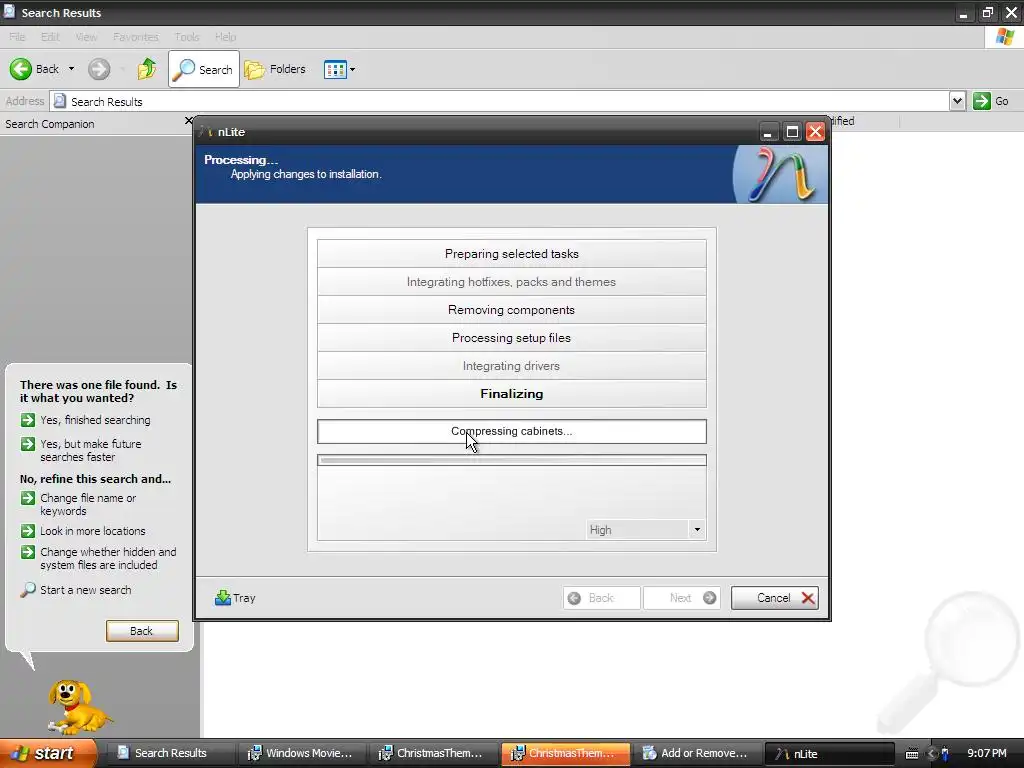
Task: Open the View menu in Explorer
Action: point(86,37)
